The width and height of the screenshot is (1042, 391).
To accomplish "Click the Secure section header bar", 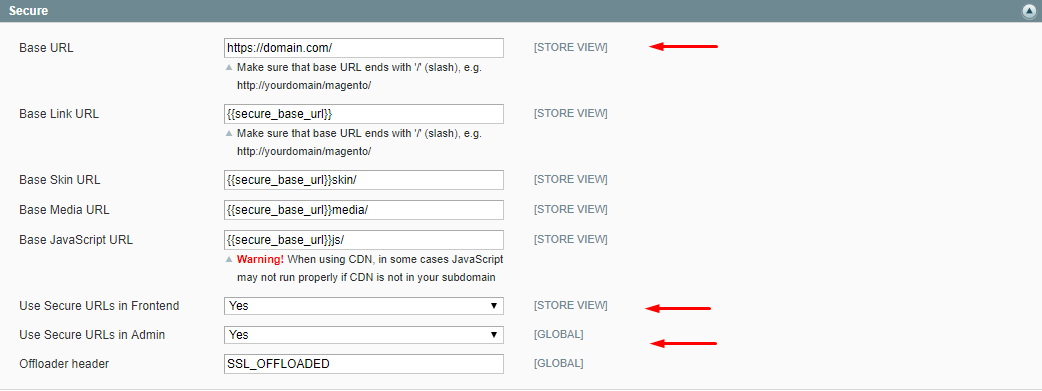I will (x=521, y=11).
